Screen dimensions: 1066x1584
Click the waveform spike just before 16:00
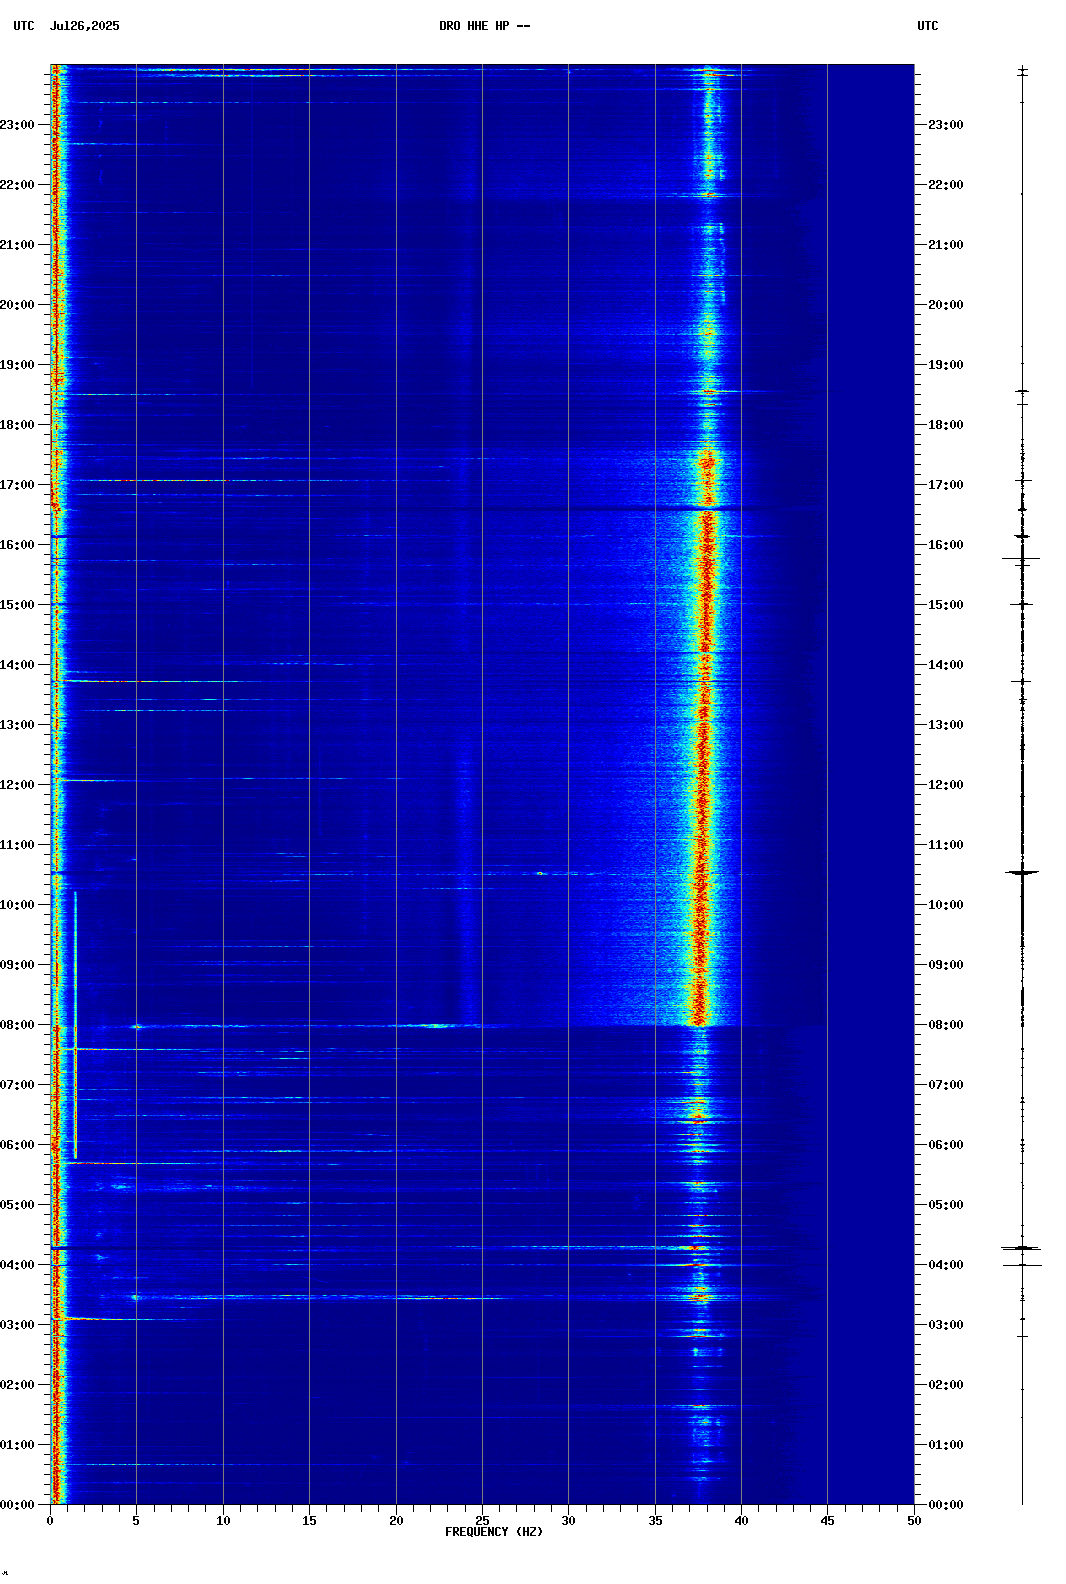click(1022, 558)
